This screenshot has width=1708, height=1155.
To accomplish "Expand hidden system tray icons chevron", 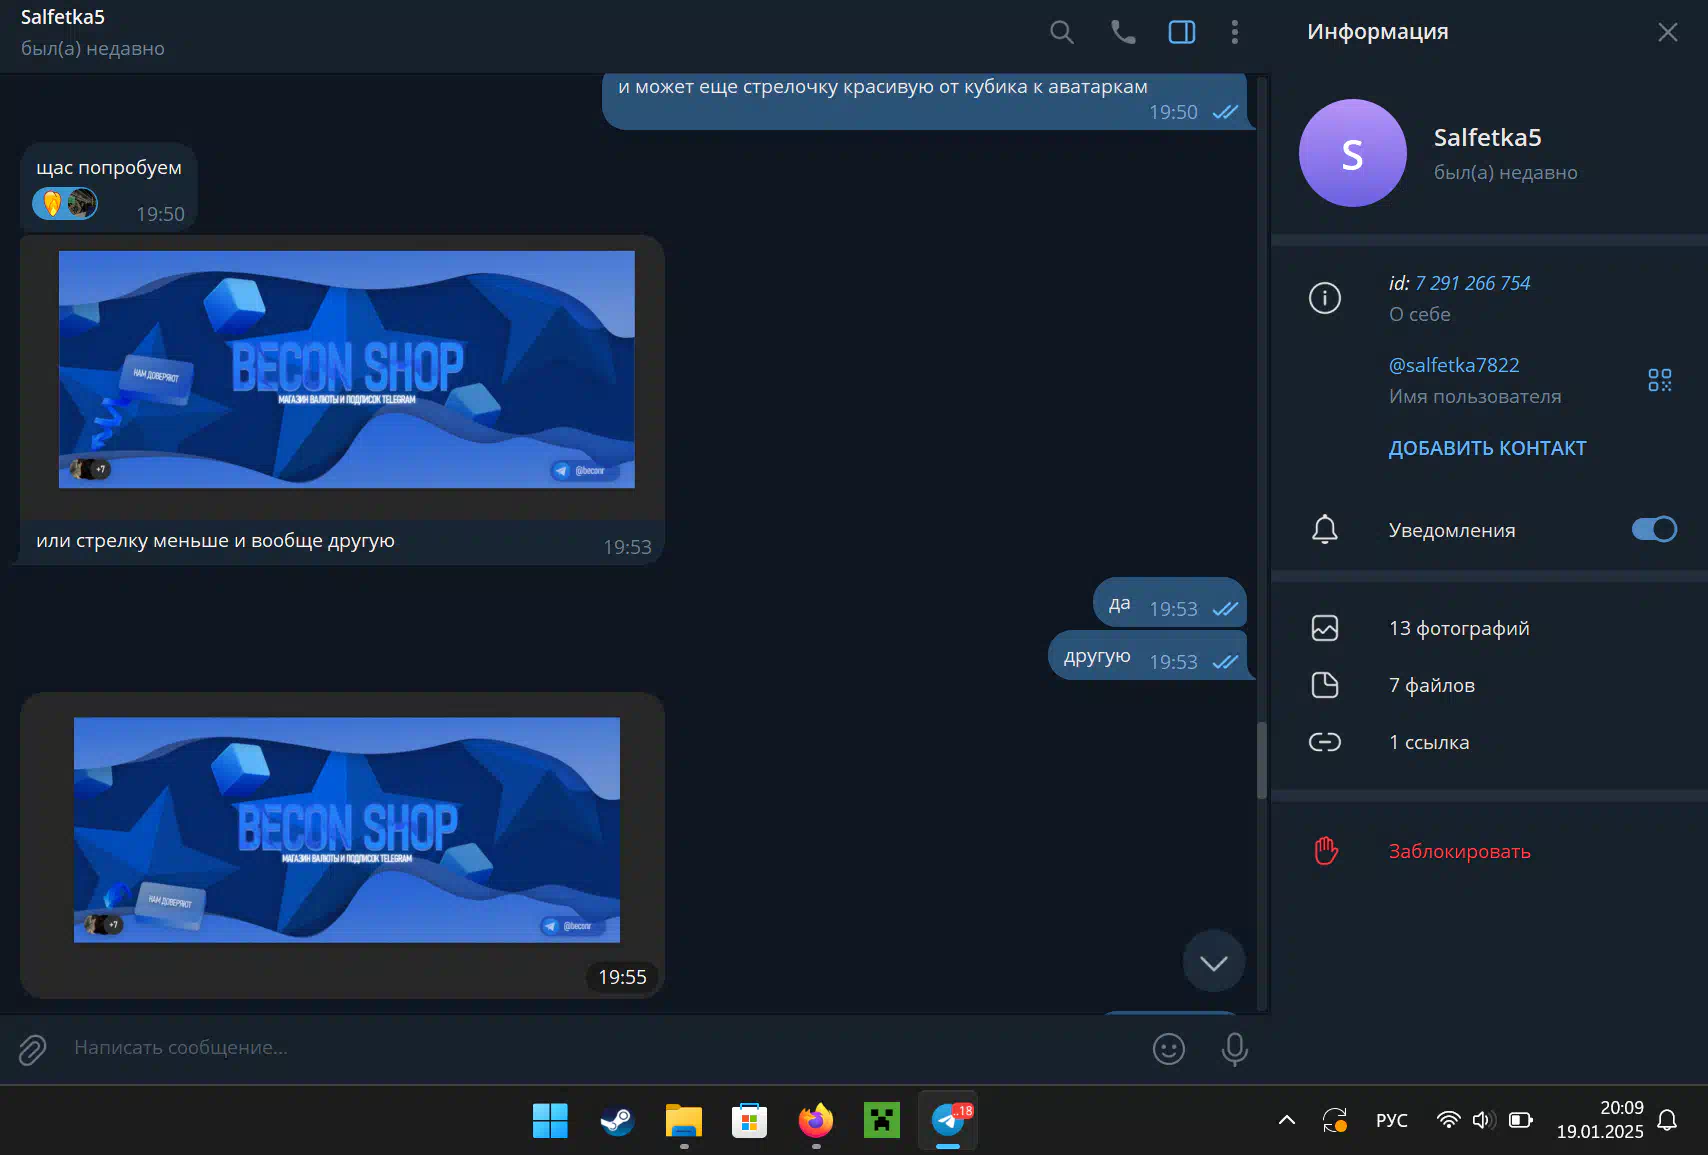I will pyautogui.click(x=1287, y=1120).
